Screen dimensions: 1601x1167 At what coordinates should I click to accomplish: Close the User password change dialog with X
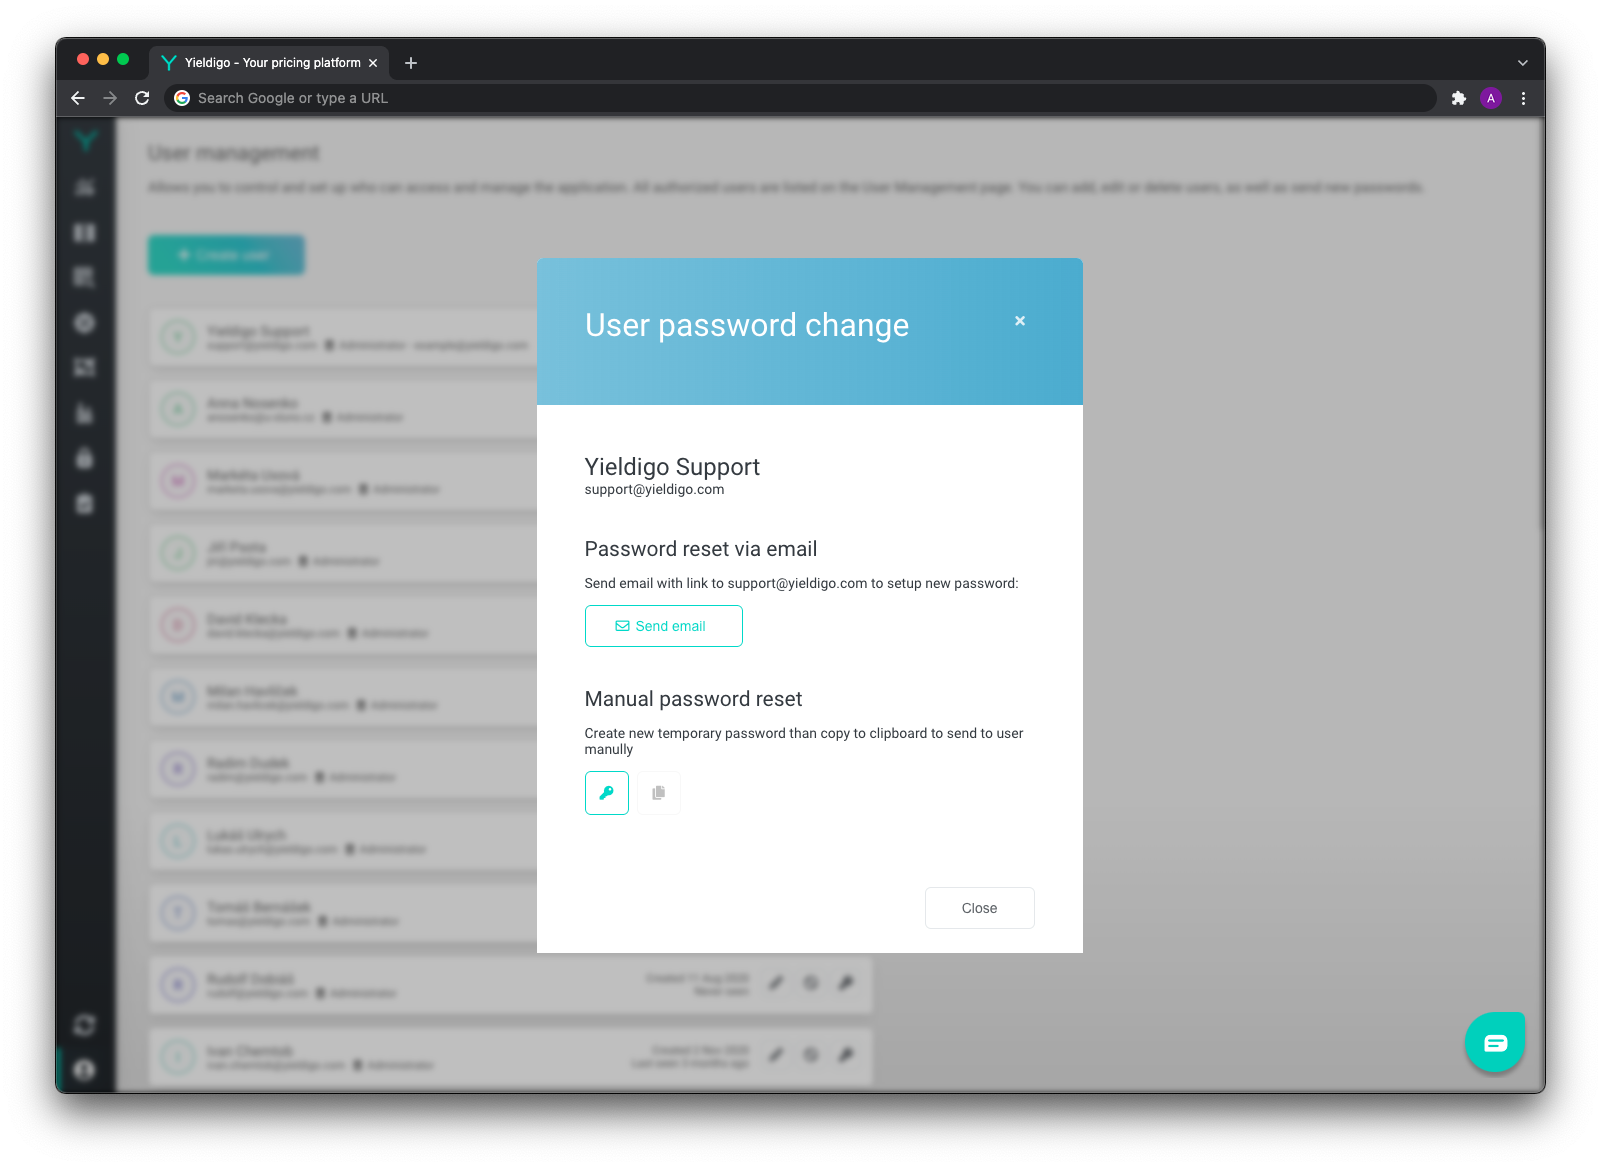(x=1020, y=321)
